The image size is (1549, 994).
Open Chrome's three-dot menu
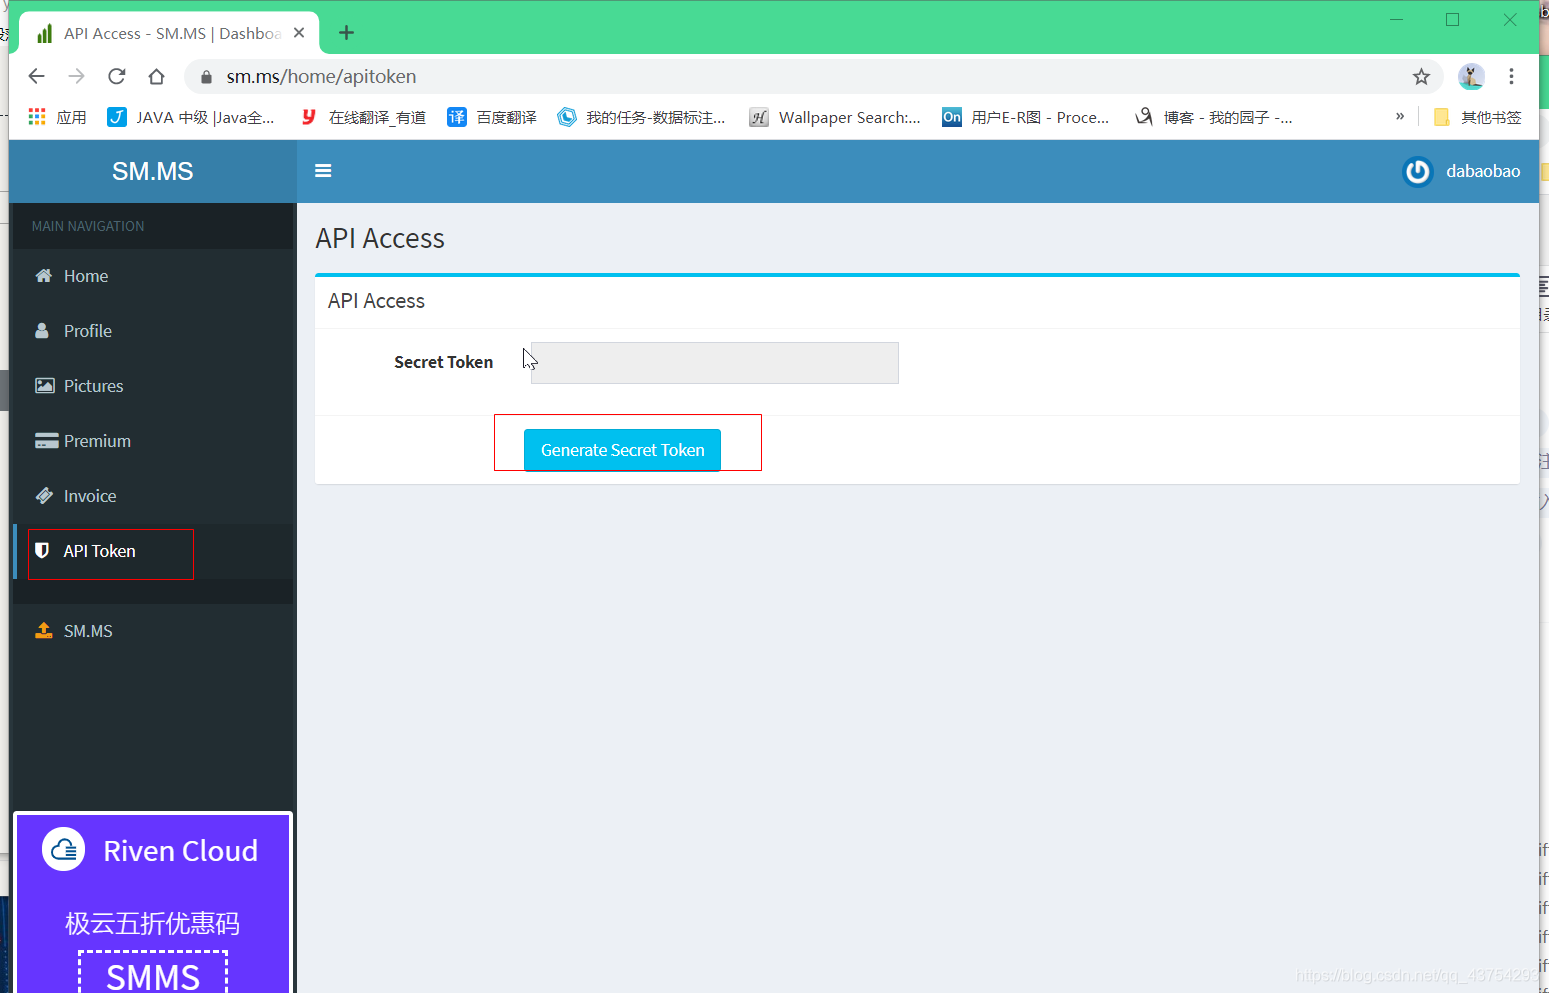(1511, 76)
